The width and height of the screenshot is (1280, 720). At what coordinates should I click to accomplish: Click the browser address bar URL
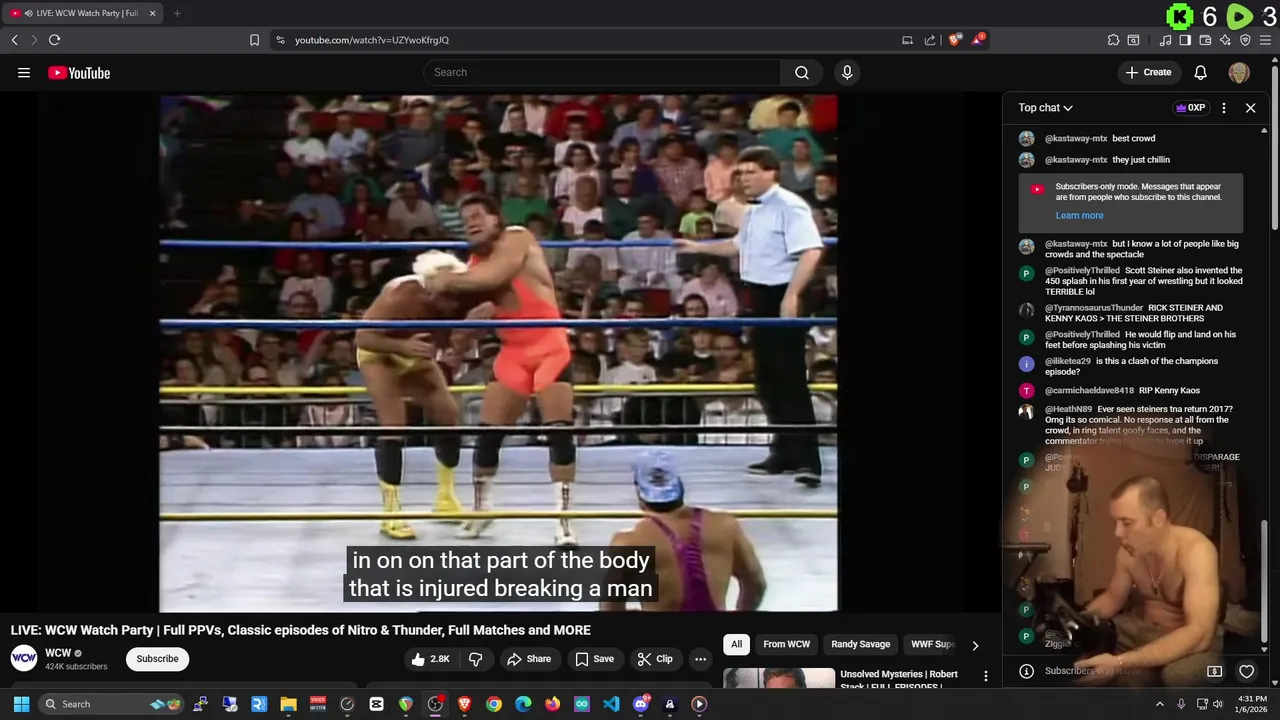372,40
